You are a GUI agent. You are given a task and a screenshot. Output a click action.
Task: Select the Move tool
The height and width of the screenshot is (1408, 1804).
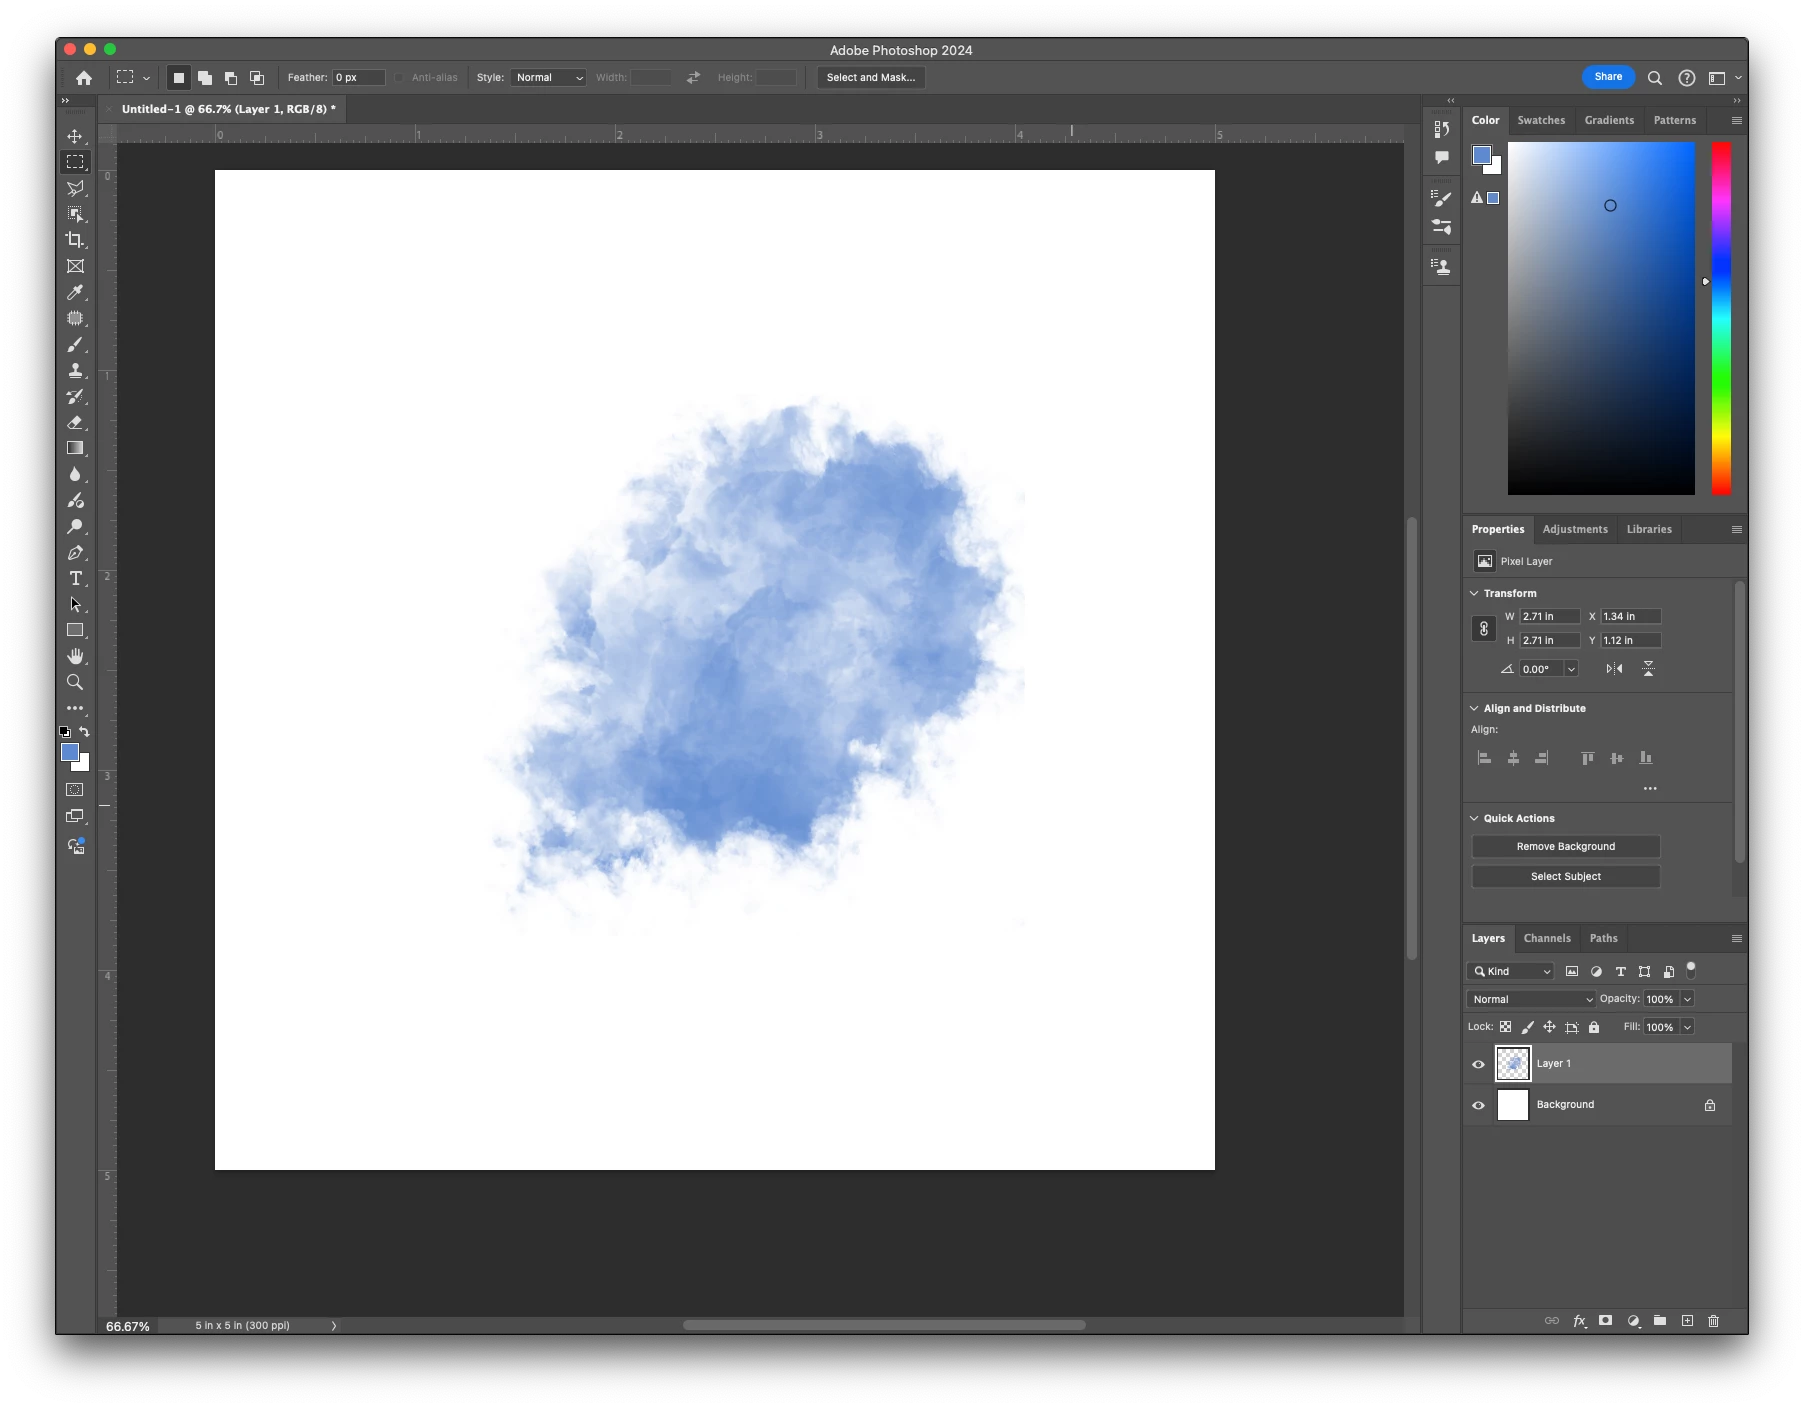pyautogui.click(x=75, y=136)
